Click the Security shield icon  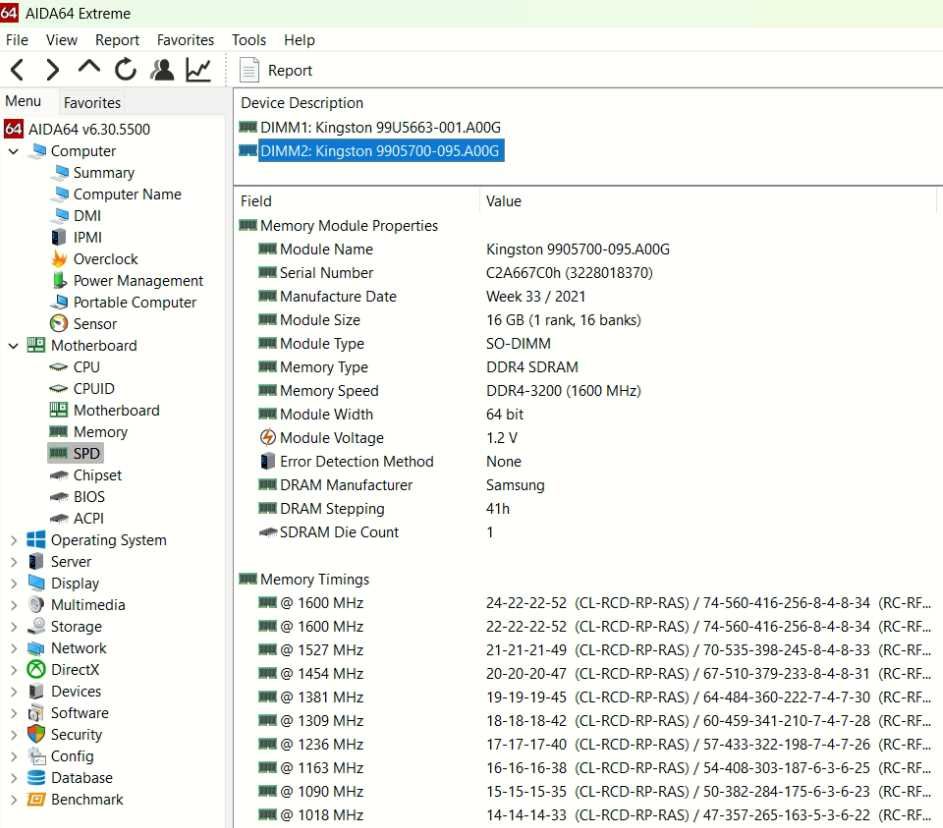(36, 734)
